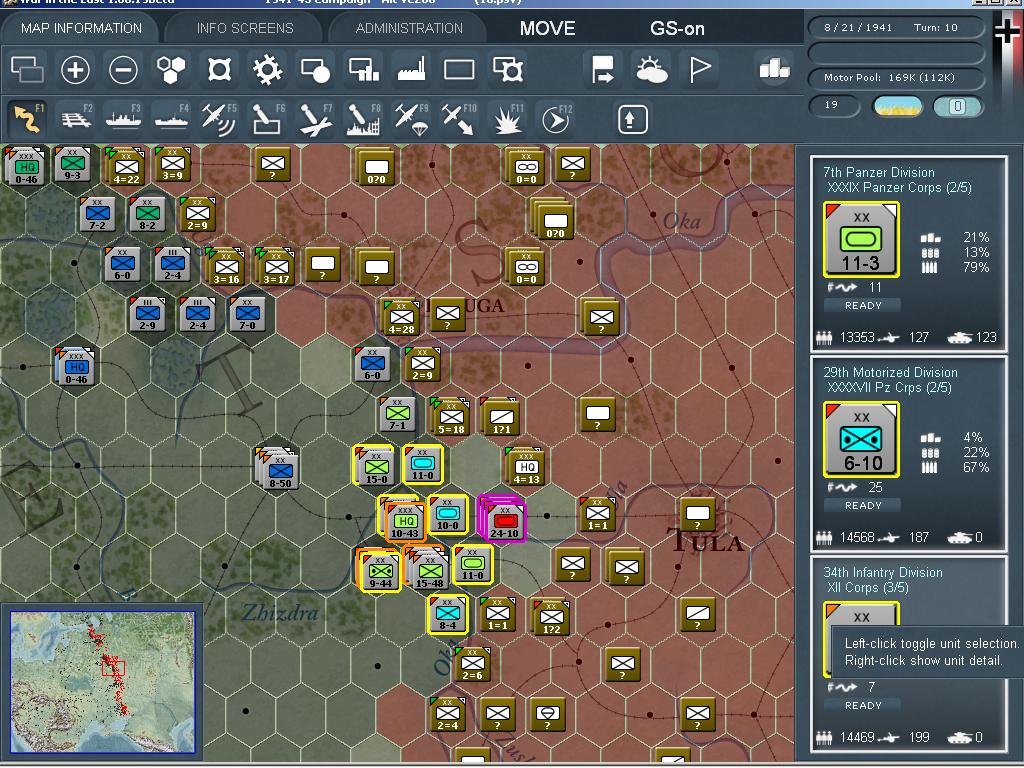Click the zoom in plus icon
This screenshot has height=768, width=1024.
(75, 69)
